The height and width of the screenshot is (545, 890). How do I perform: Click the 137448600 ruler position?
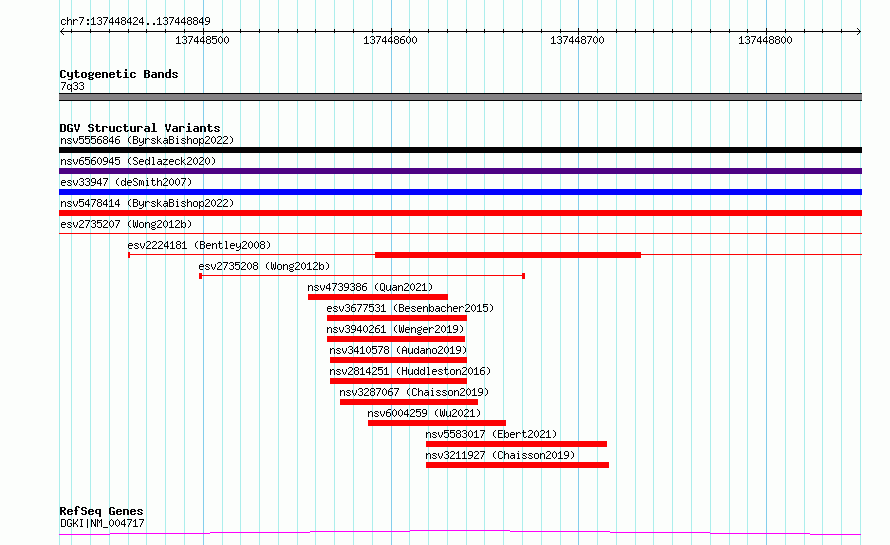tap(391, 40)
